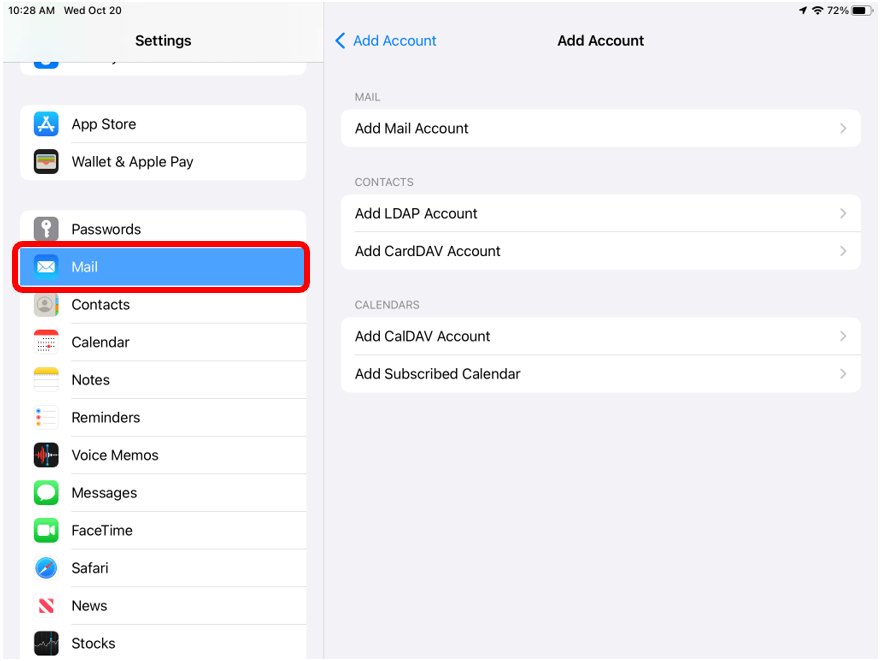Open Stocks settings
The image size is (881, 661).
pos(163,643)
